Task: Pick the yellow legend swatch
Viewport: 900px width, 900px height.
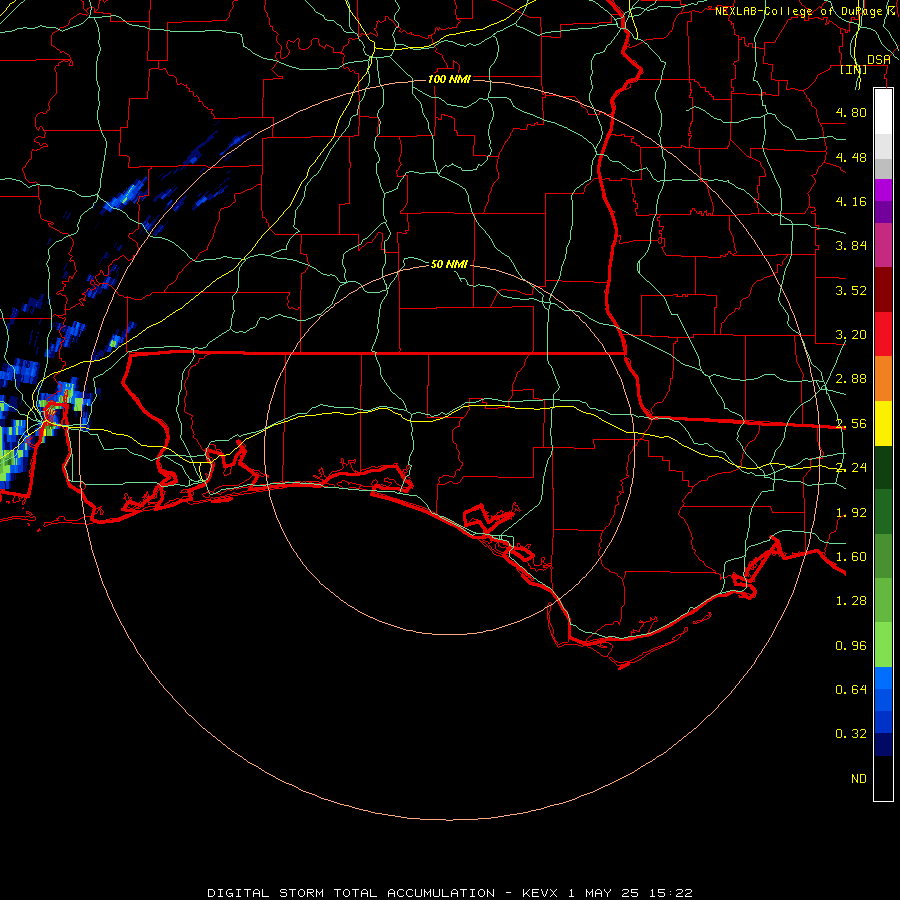Action: pos(883,423)
